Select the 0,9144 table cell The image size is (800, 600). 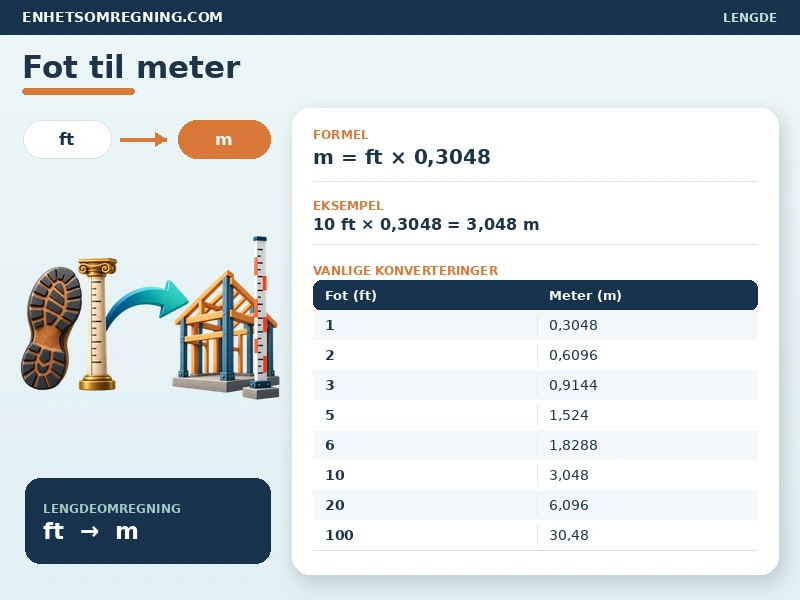coord(573,385)
